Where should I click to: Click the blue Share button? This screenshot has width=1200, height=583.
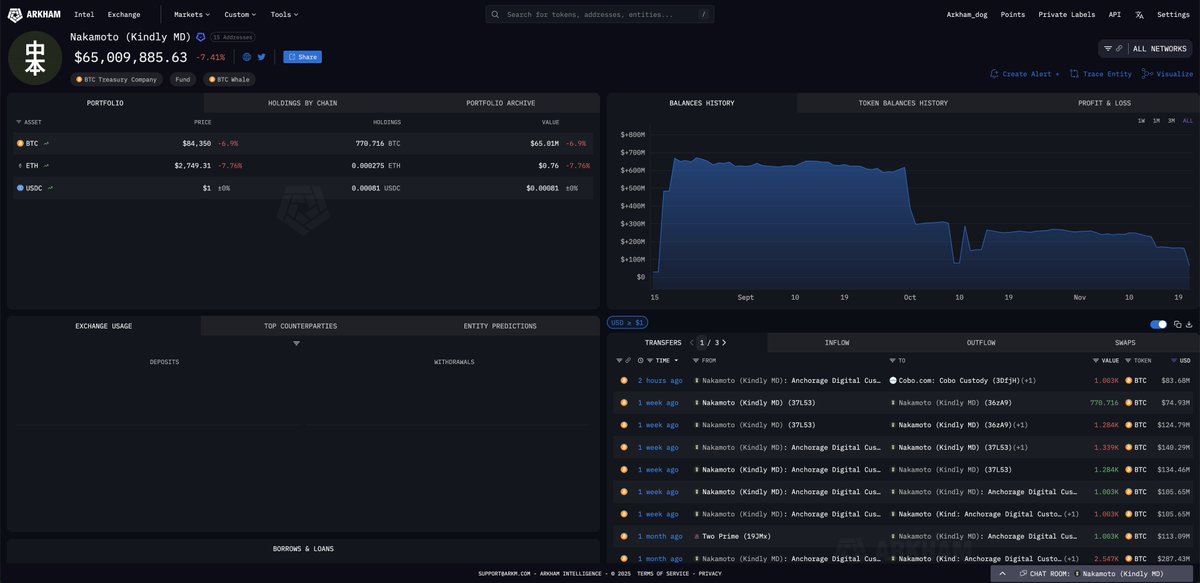(302, 57)
